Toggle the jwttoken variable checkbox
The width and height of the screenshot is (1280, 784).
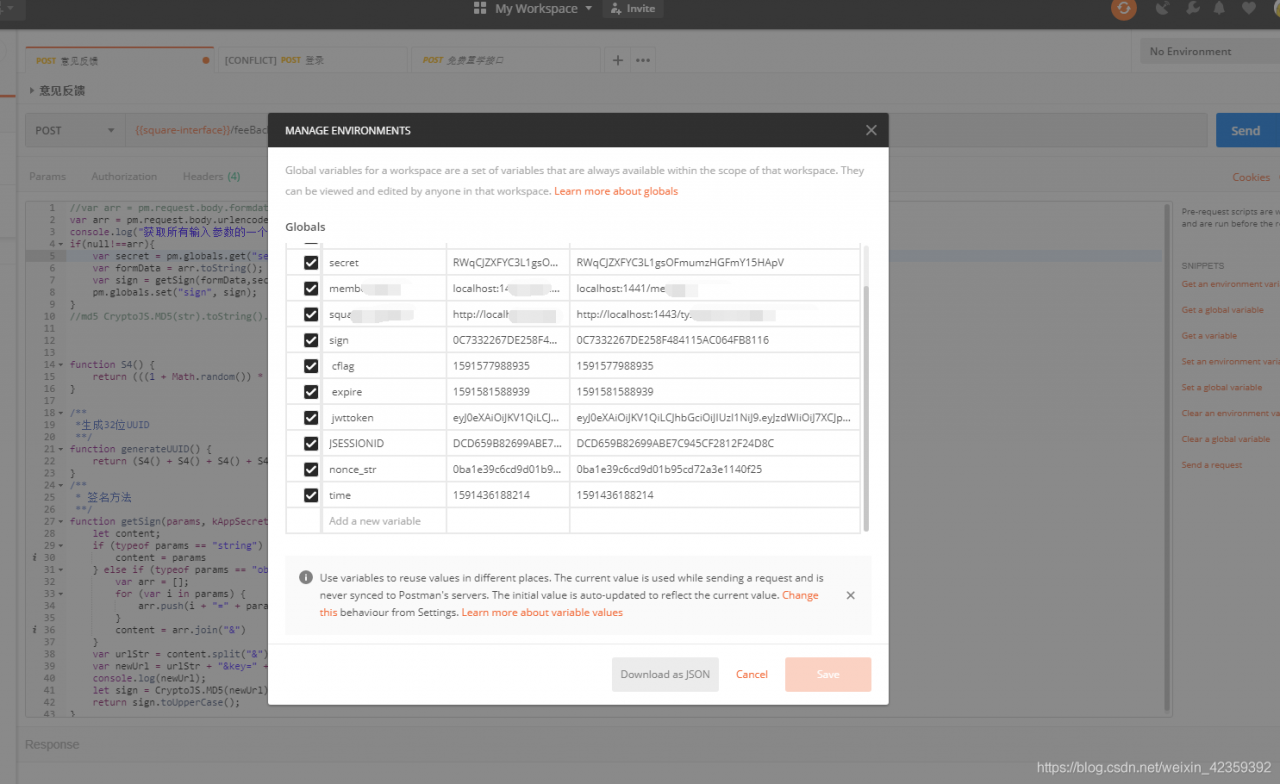310,418
